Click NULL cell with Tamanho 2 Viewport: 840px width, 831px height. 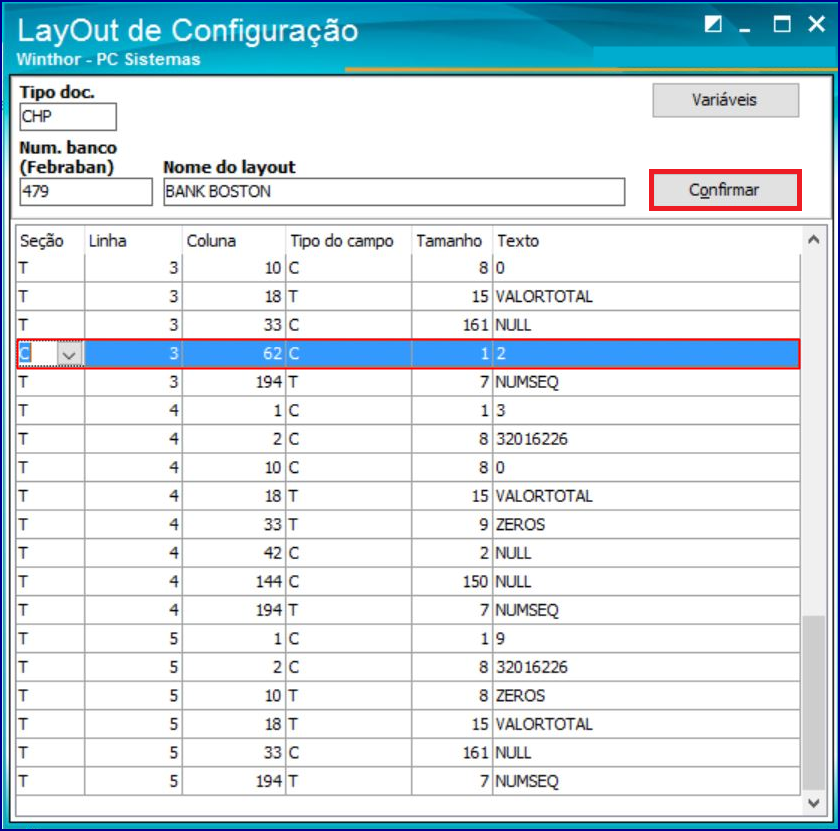tap(646, 553)
